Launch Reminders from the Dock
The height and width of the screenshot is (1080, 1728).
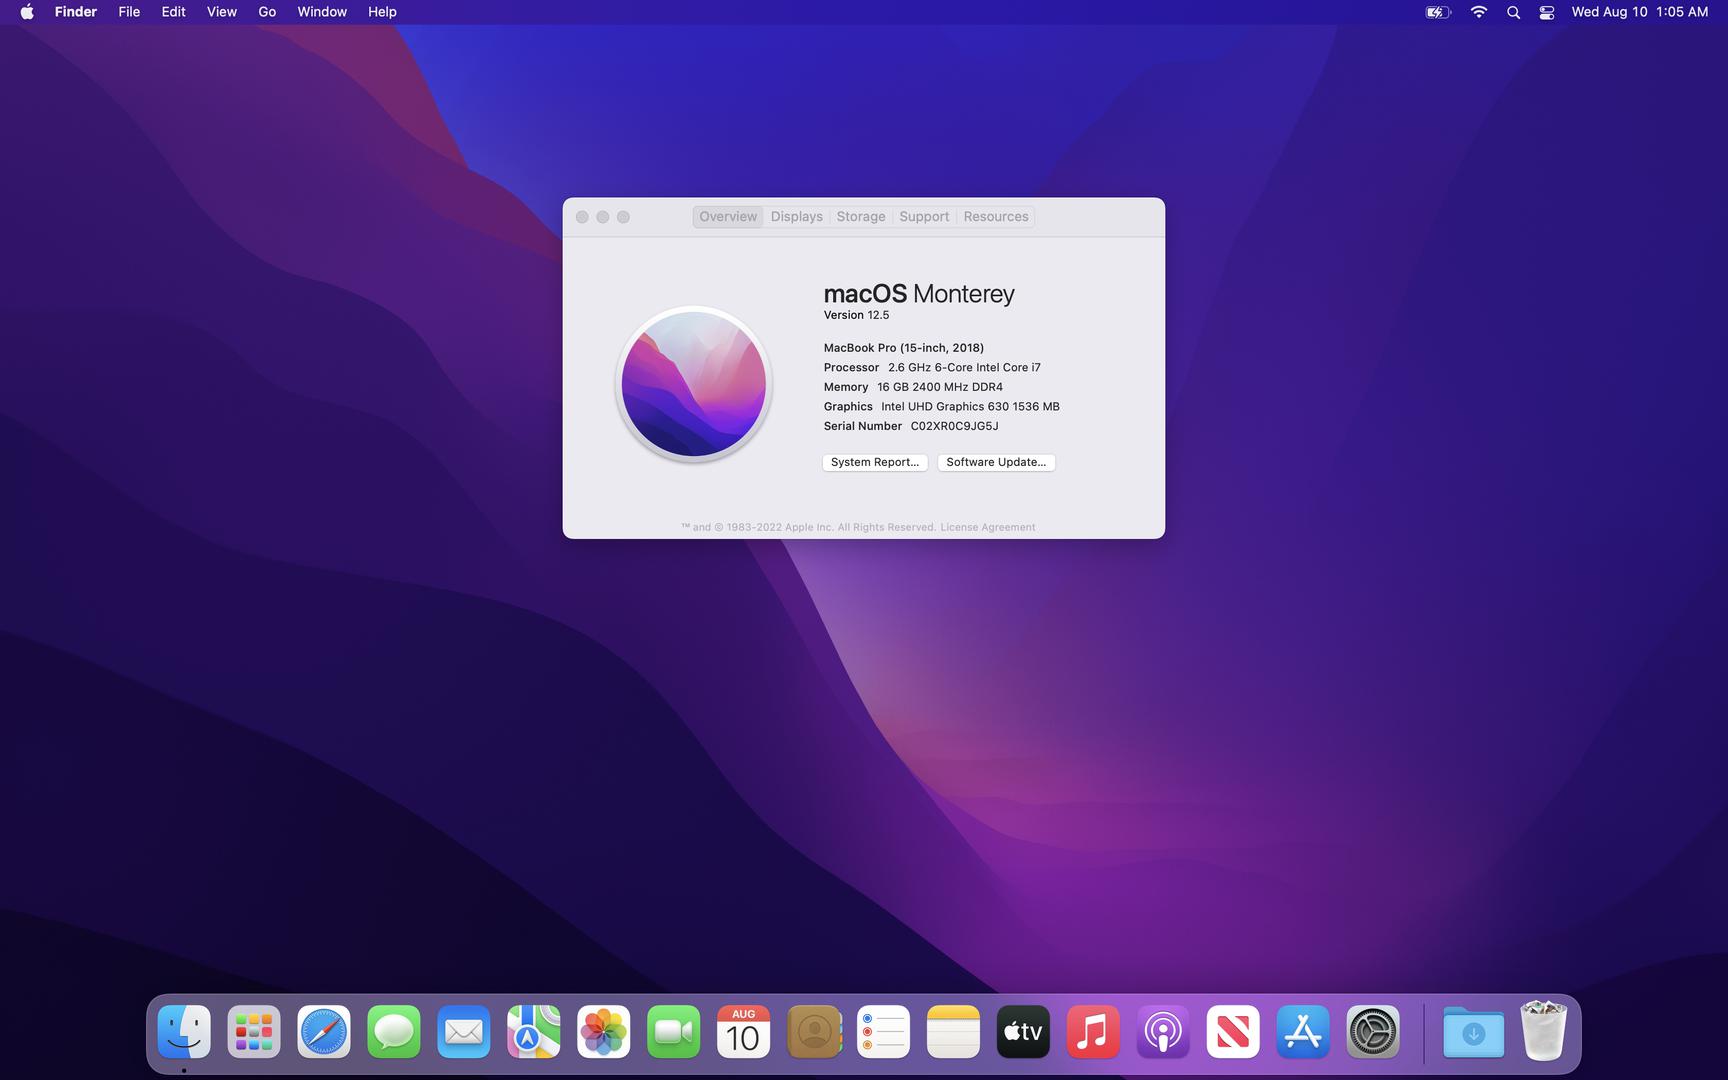(884, 1032)
